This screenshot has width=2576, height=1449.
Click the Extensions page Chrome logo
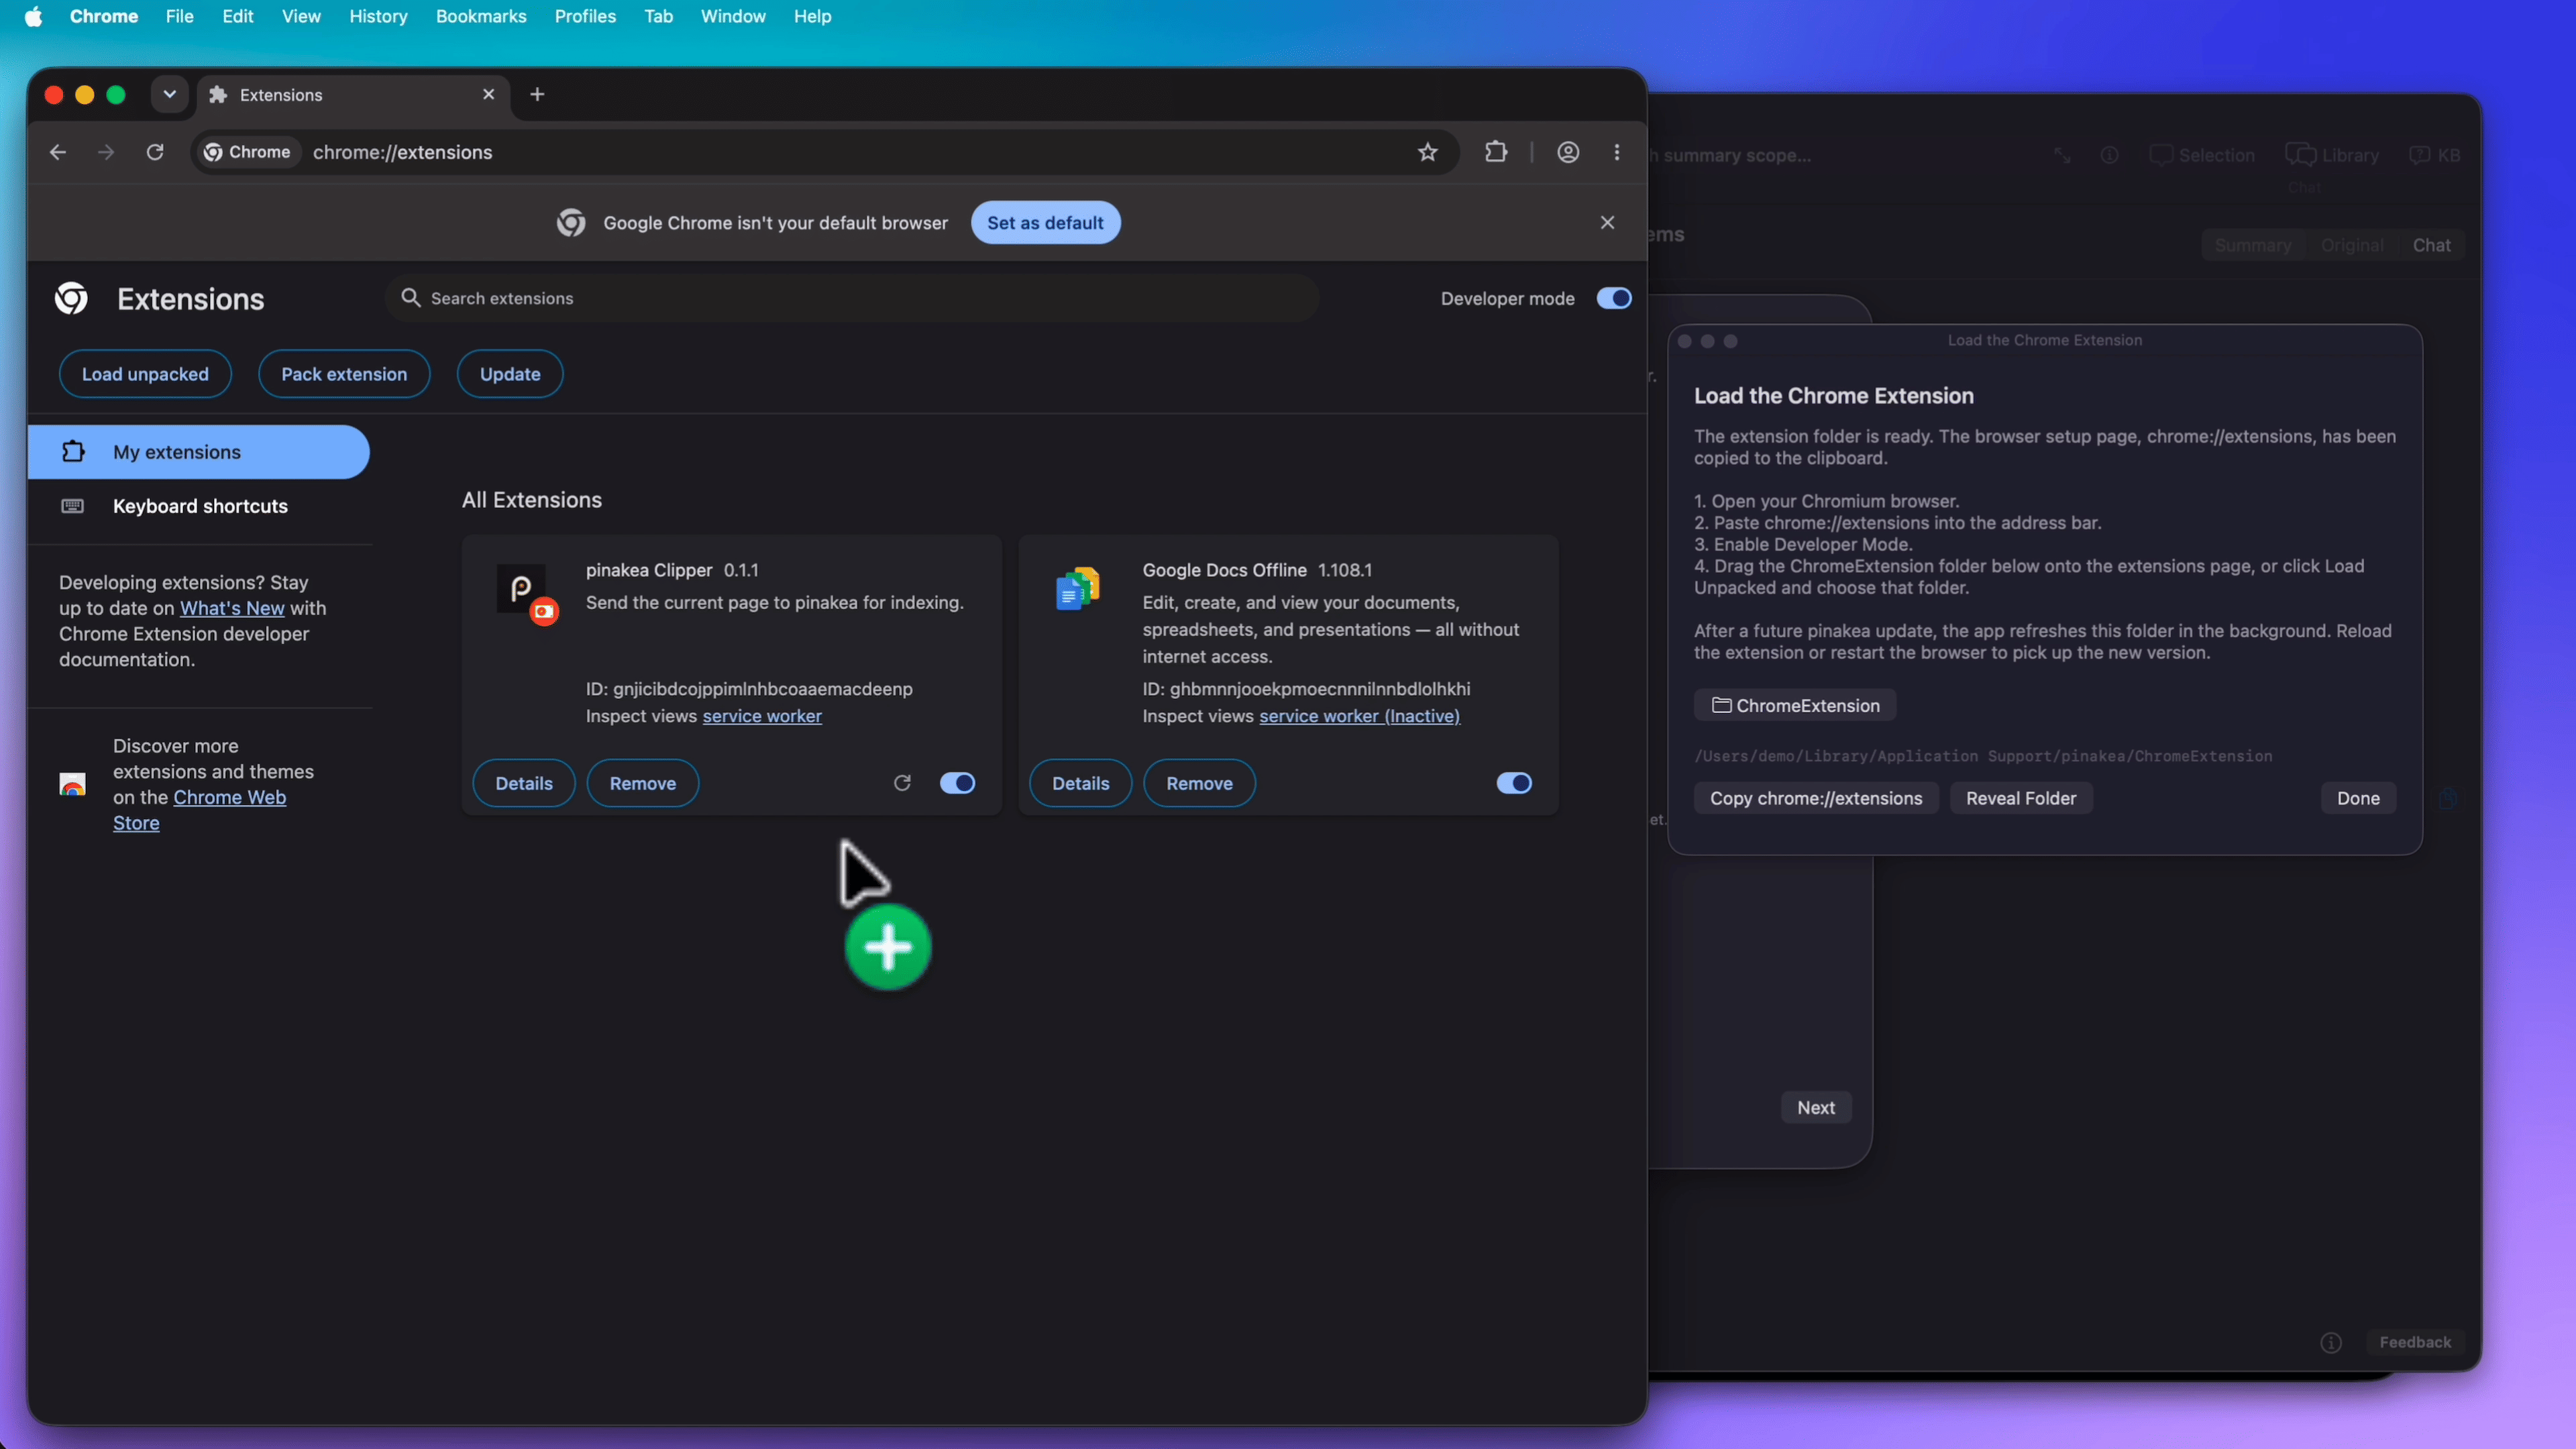71,298
